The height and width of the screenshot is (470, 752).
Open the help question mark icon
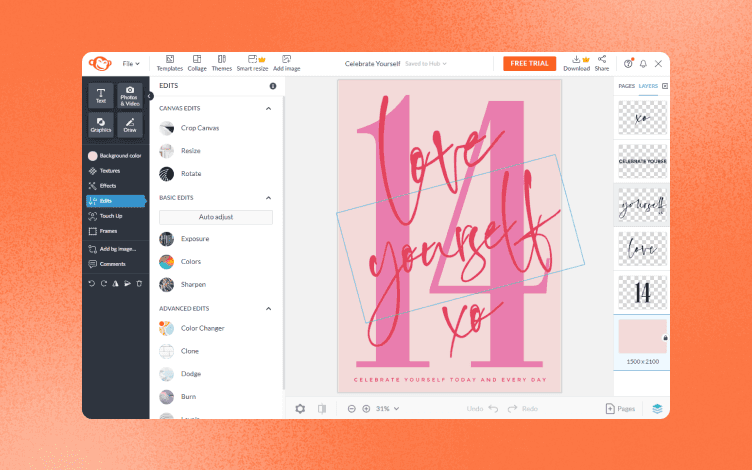628,63
